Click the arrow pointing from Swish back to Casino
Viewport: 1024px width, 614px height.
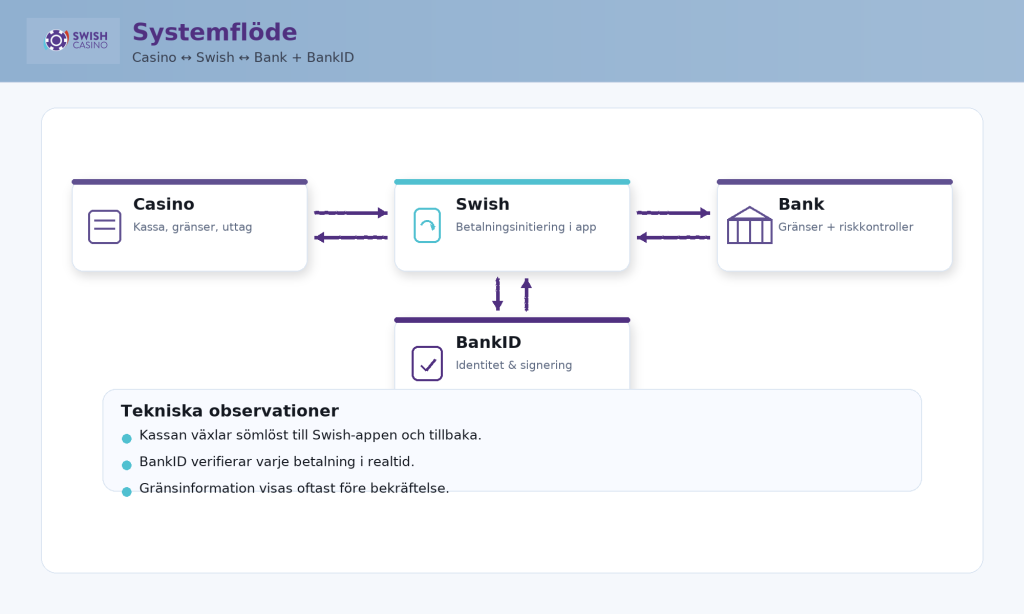[x=350, y=237]
